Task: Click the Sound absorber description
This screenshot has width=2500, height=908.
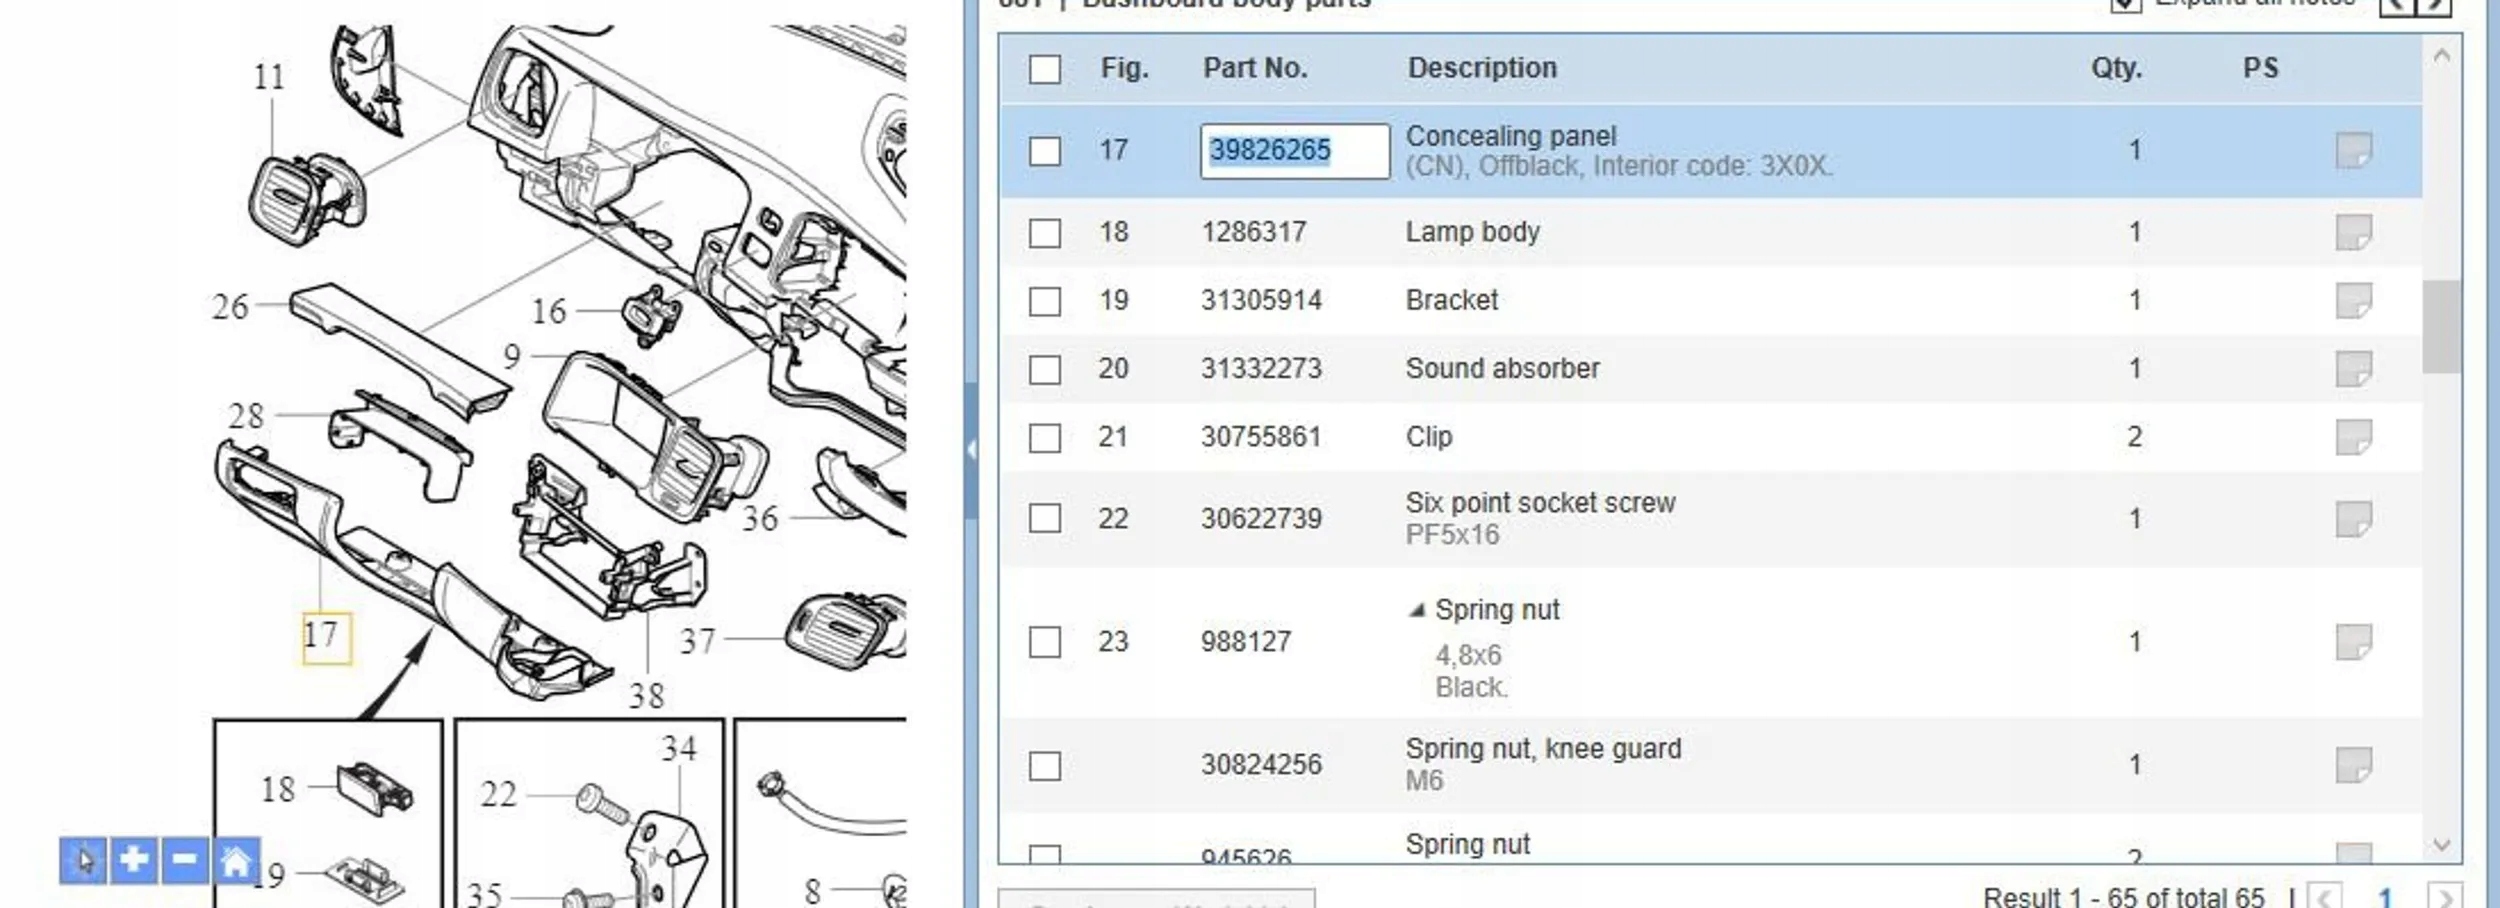Action: click(1503, 368)
